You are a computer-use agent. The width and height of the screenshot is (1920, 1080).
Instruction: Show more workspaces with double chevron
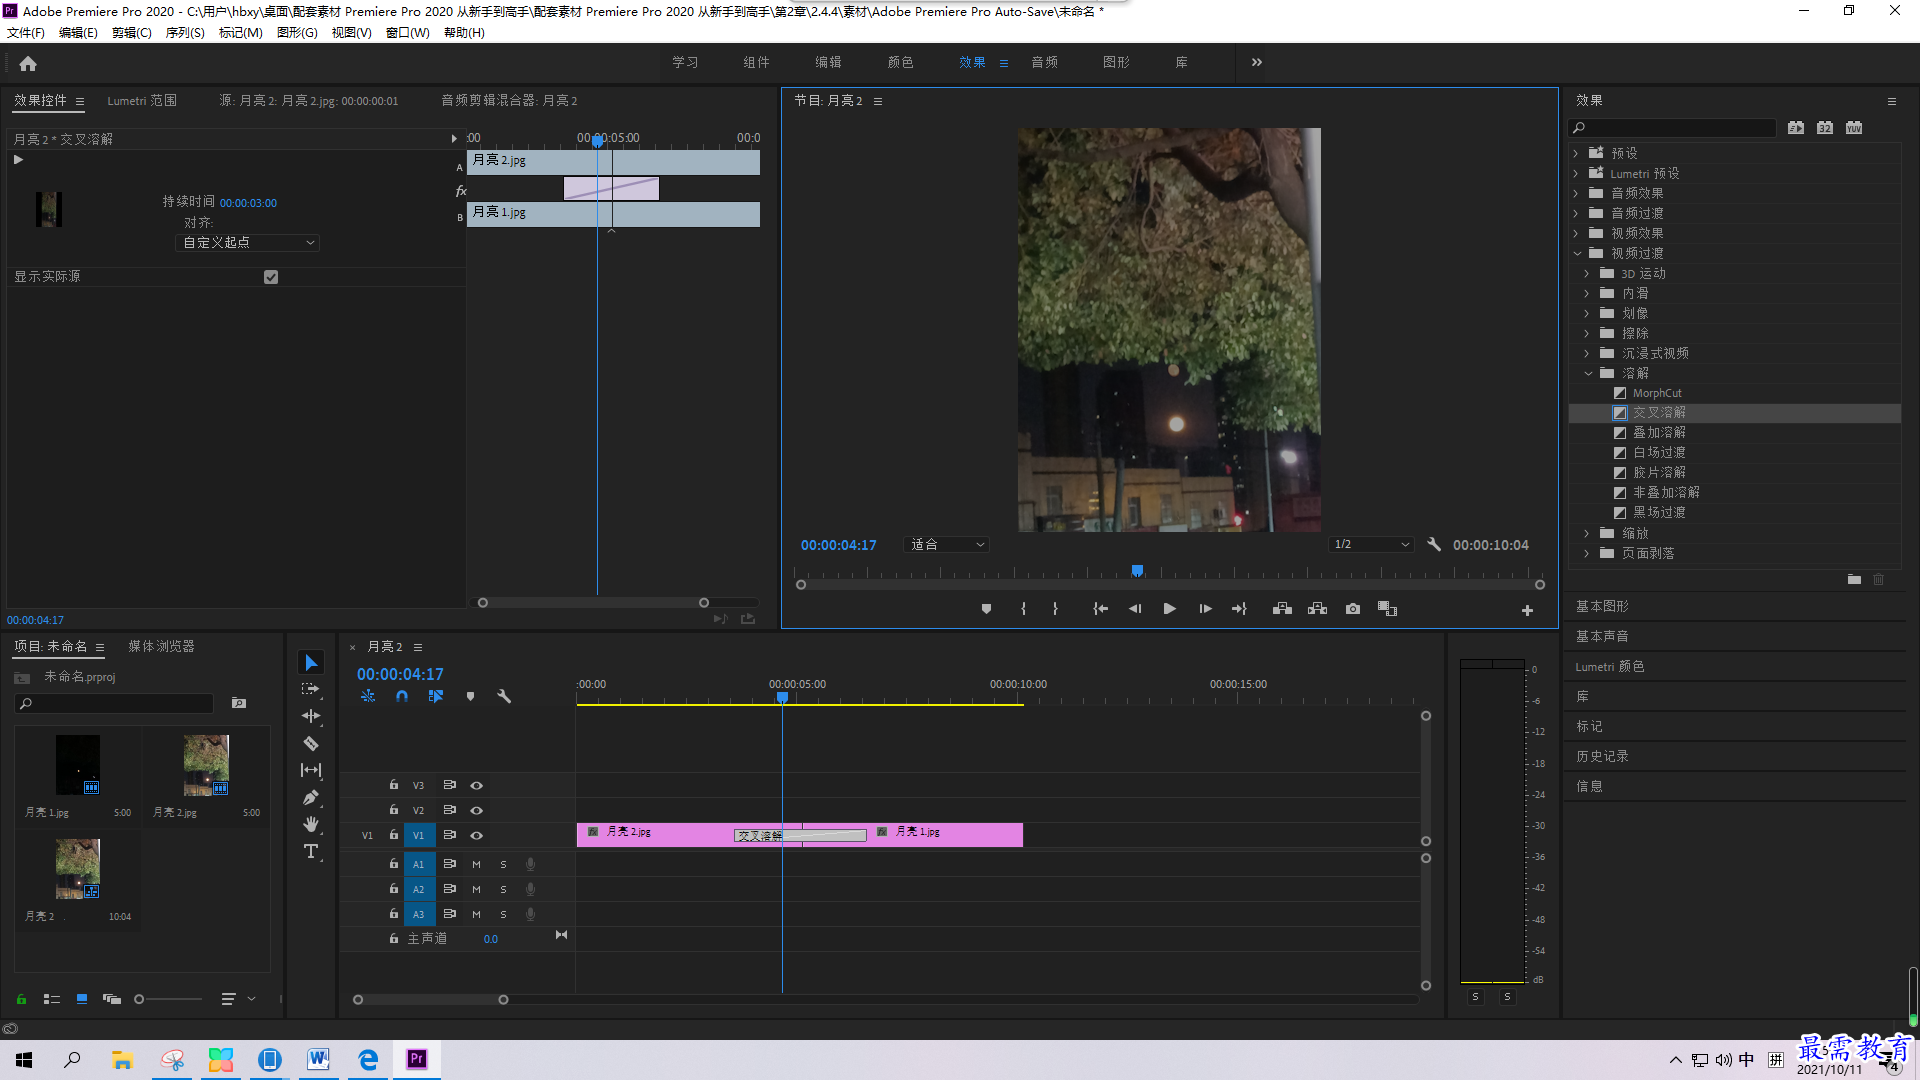[x=1257, y=62]
